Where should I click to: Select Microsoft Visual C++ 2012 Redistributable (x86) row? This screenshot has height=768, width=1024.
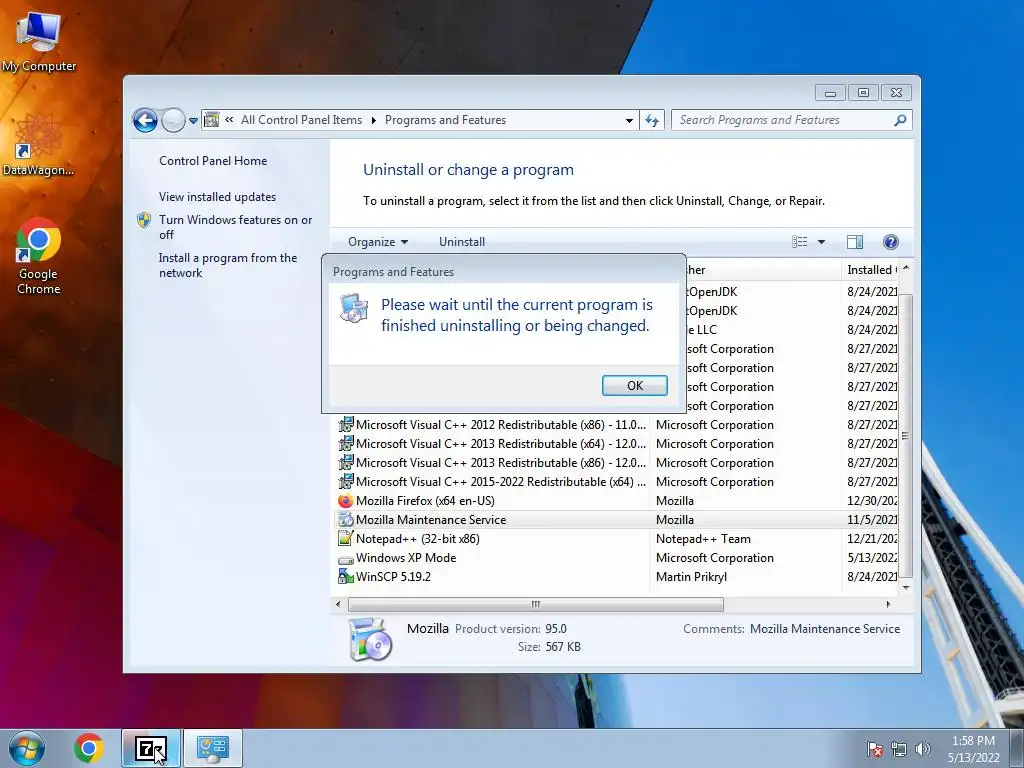tap(617, 424)
